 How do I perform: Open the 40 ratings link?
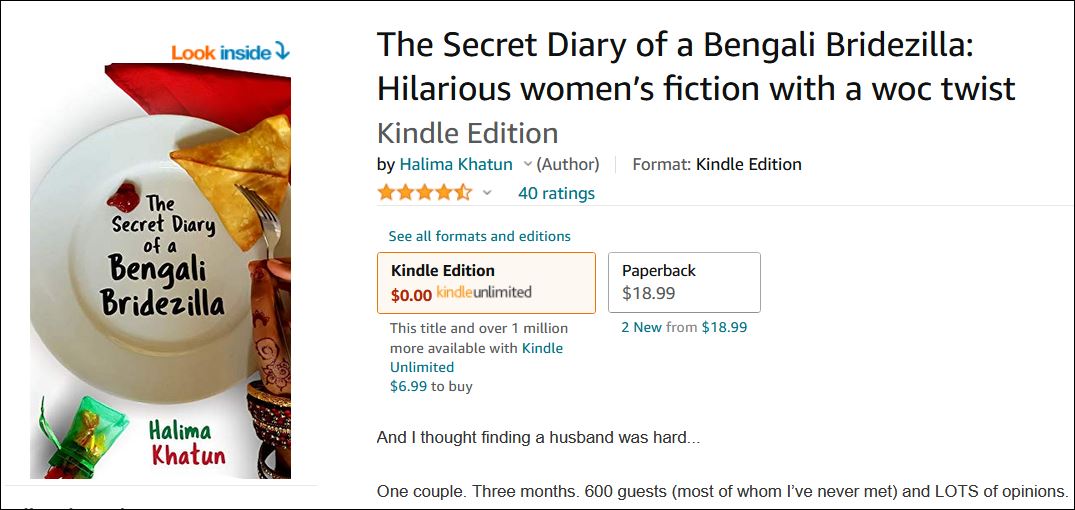(556, 193)
